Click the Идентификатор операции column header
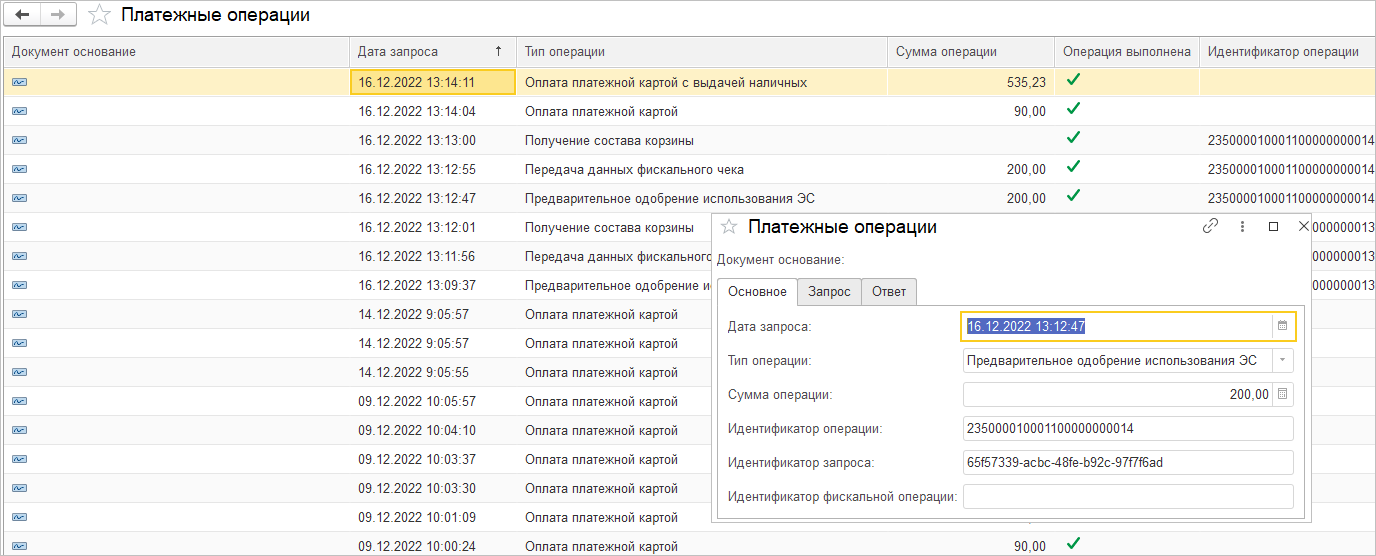Image resolution: width=1376 pixels, height=556 pixels. (1285, 52)
